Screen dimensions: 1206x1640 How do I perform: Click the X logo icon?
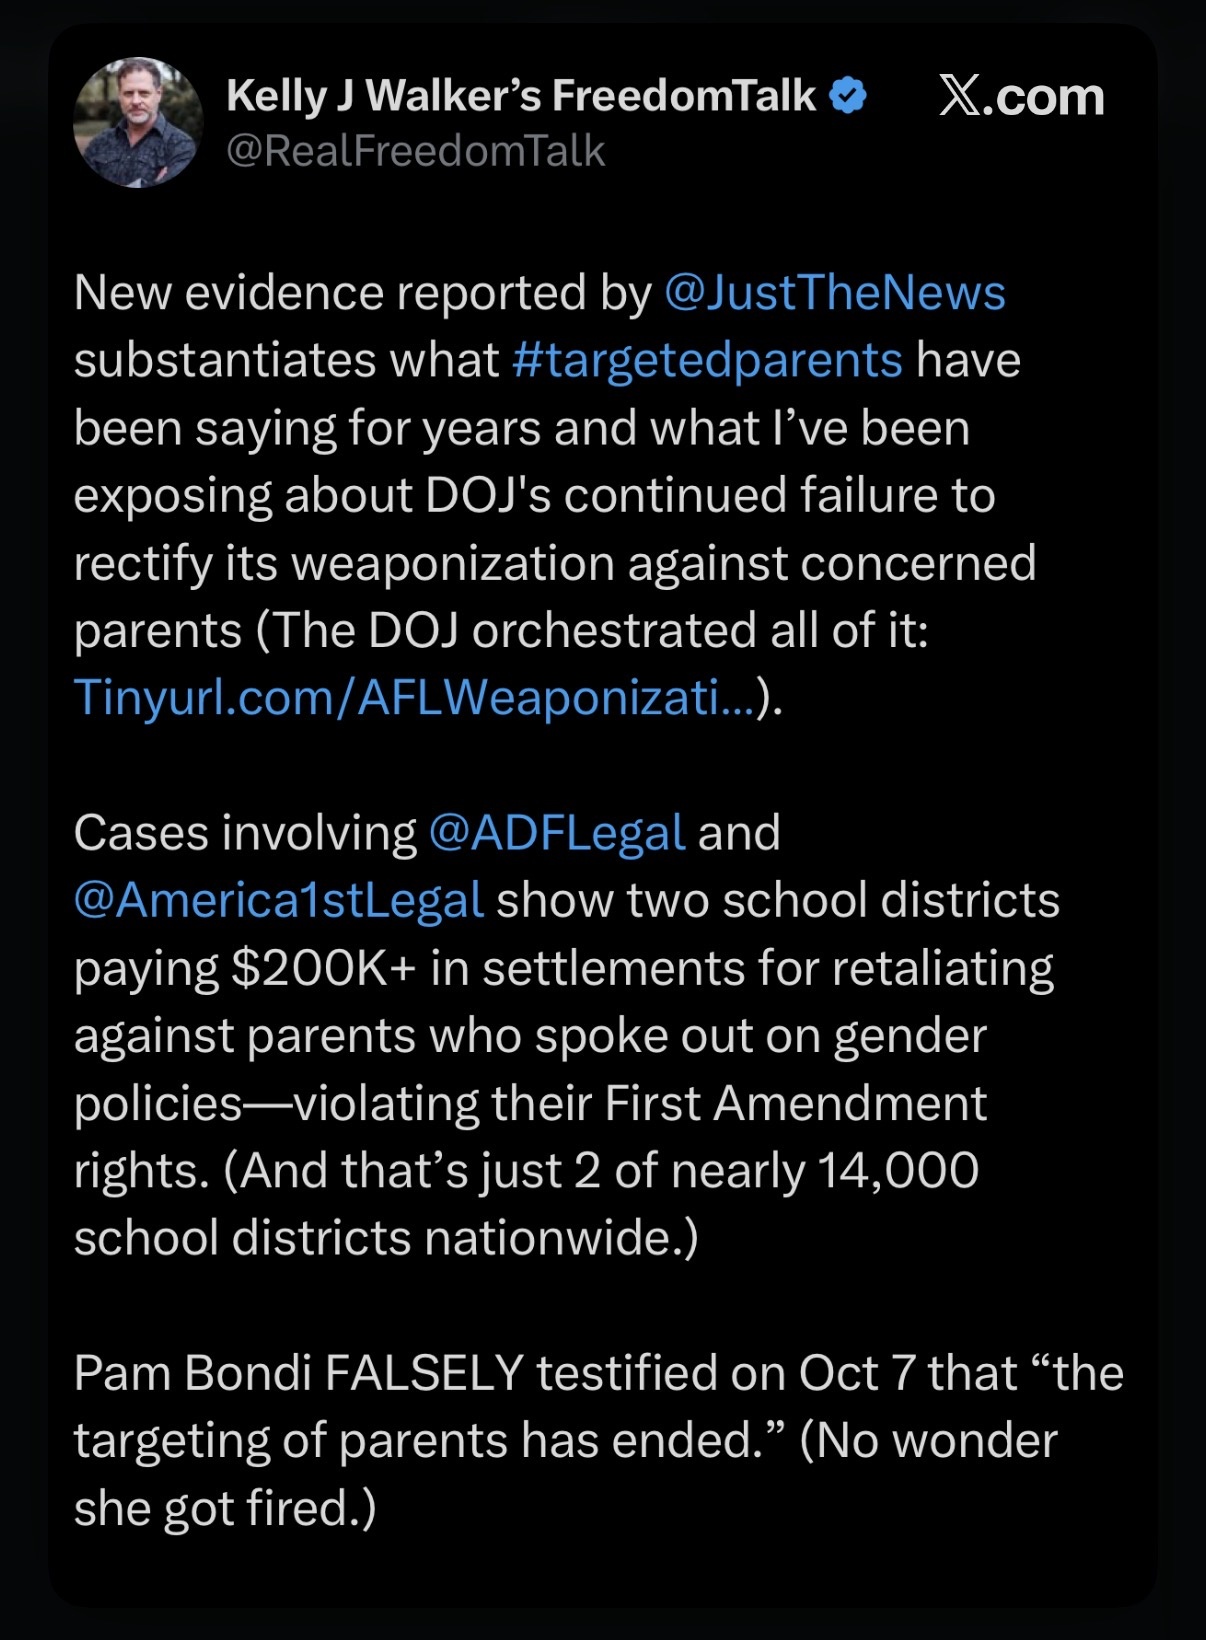[960, 97]
